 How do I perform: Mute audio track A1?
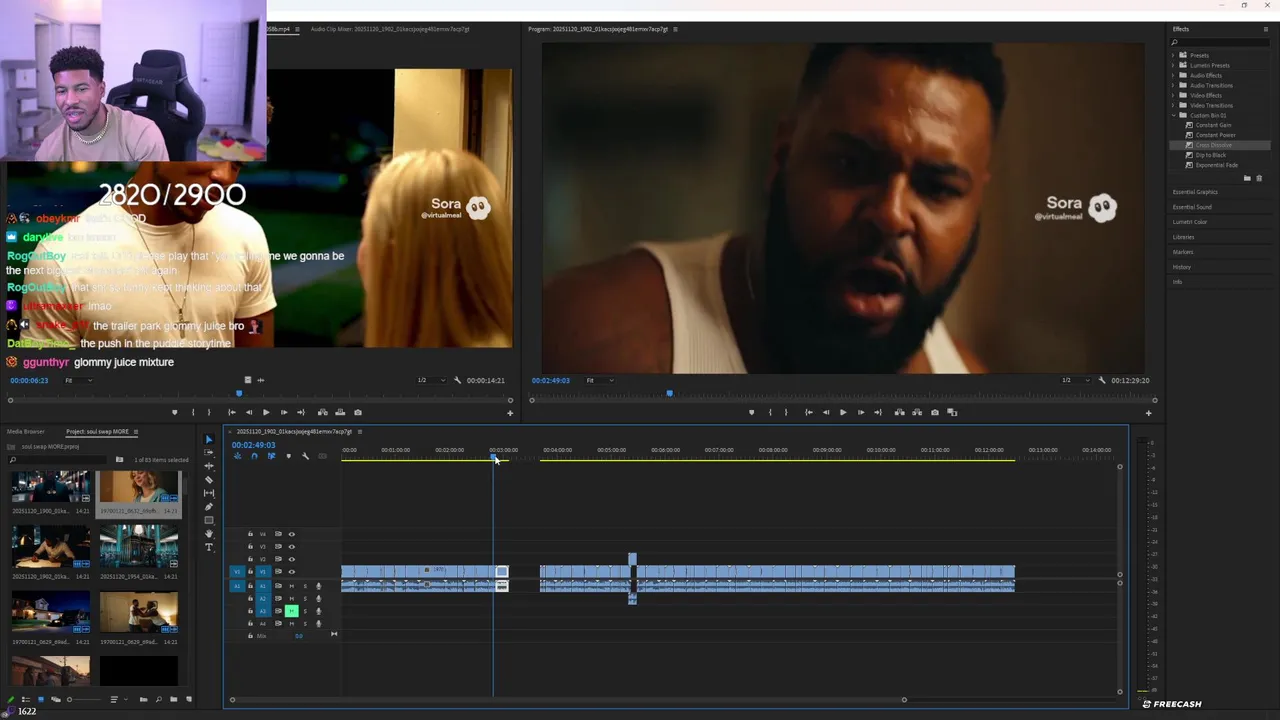(x=292, y=586)
